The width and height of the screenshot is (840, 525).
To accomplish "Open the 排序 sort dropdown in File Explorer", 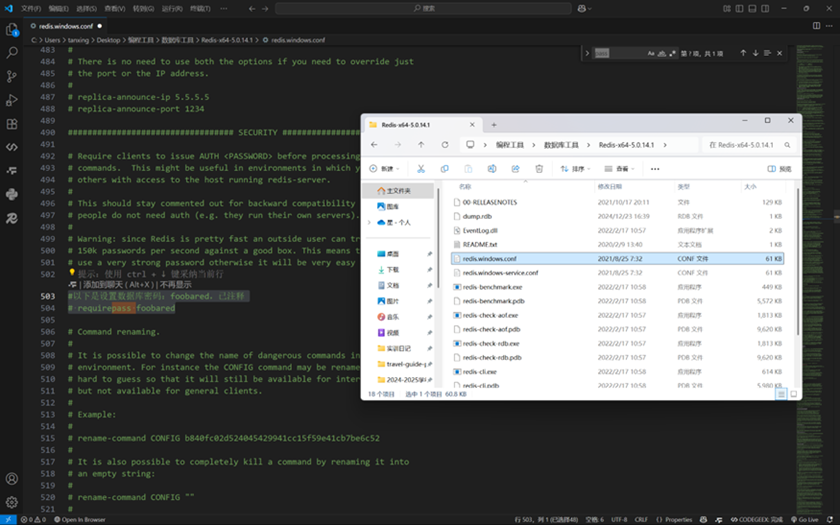I will pos(575,169).
